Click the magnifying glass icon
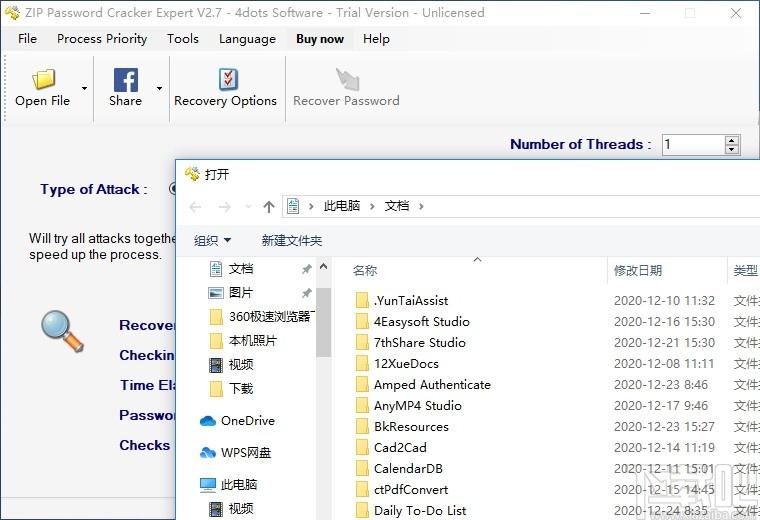 tap(62, 331)
